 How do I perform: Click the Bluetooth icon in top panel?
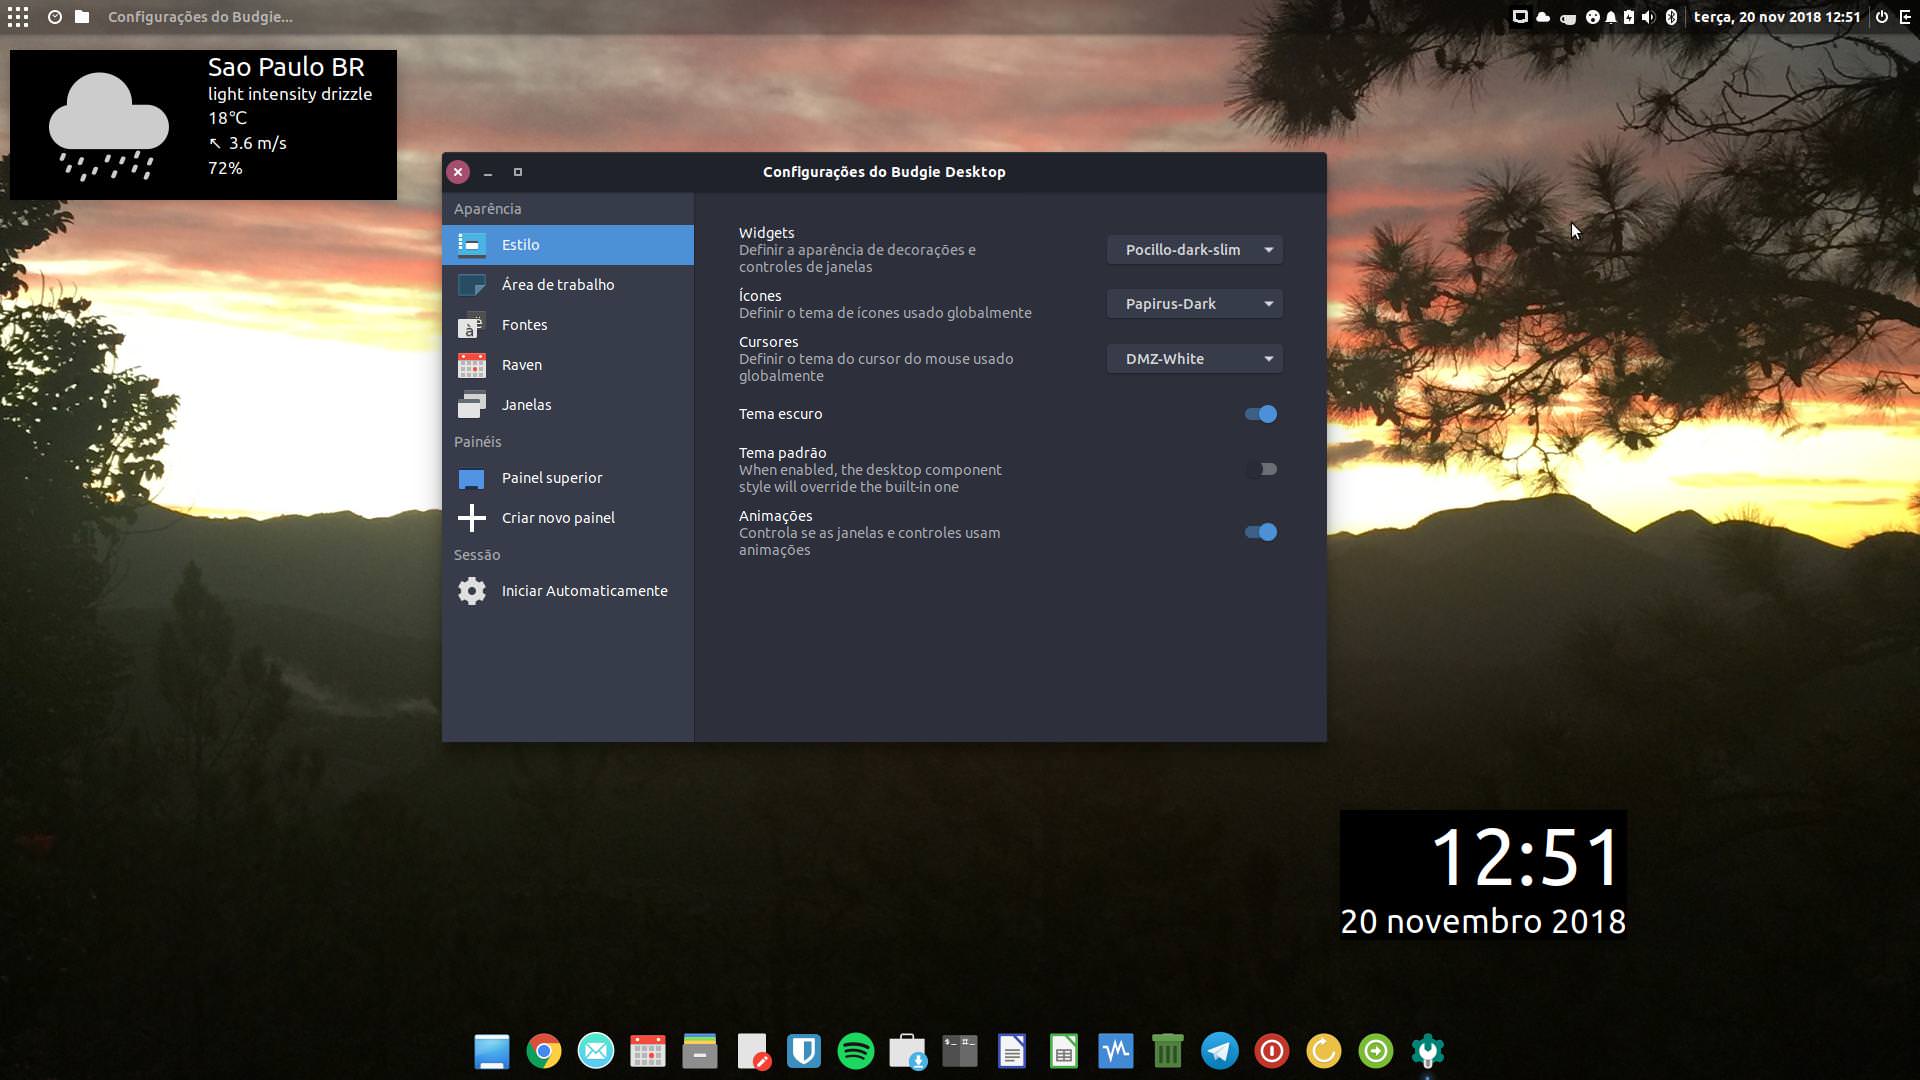click(1671, 17)
